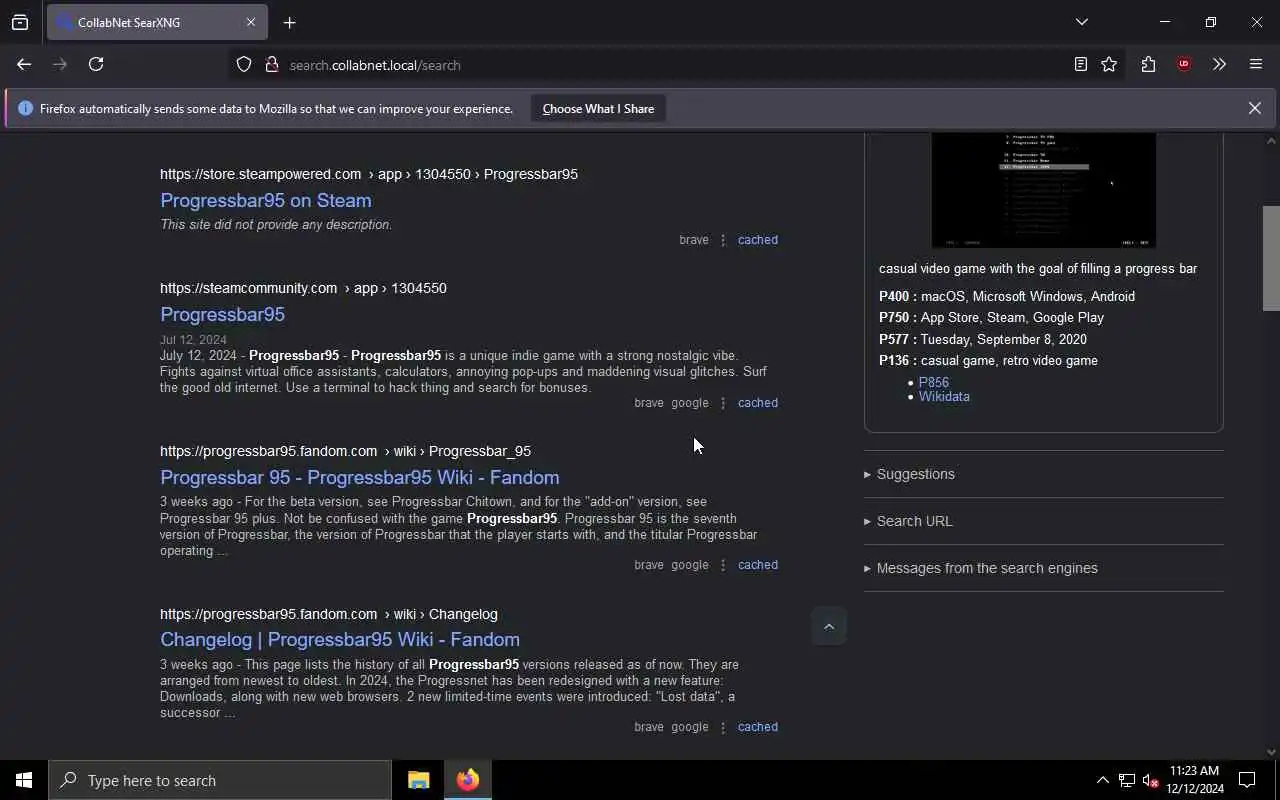Open File Explorer from taskbar

coord(418,780)
